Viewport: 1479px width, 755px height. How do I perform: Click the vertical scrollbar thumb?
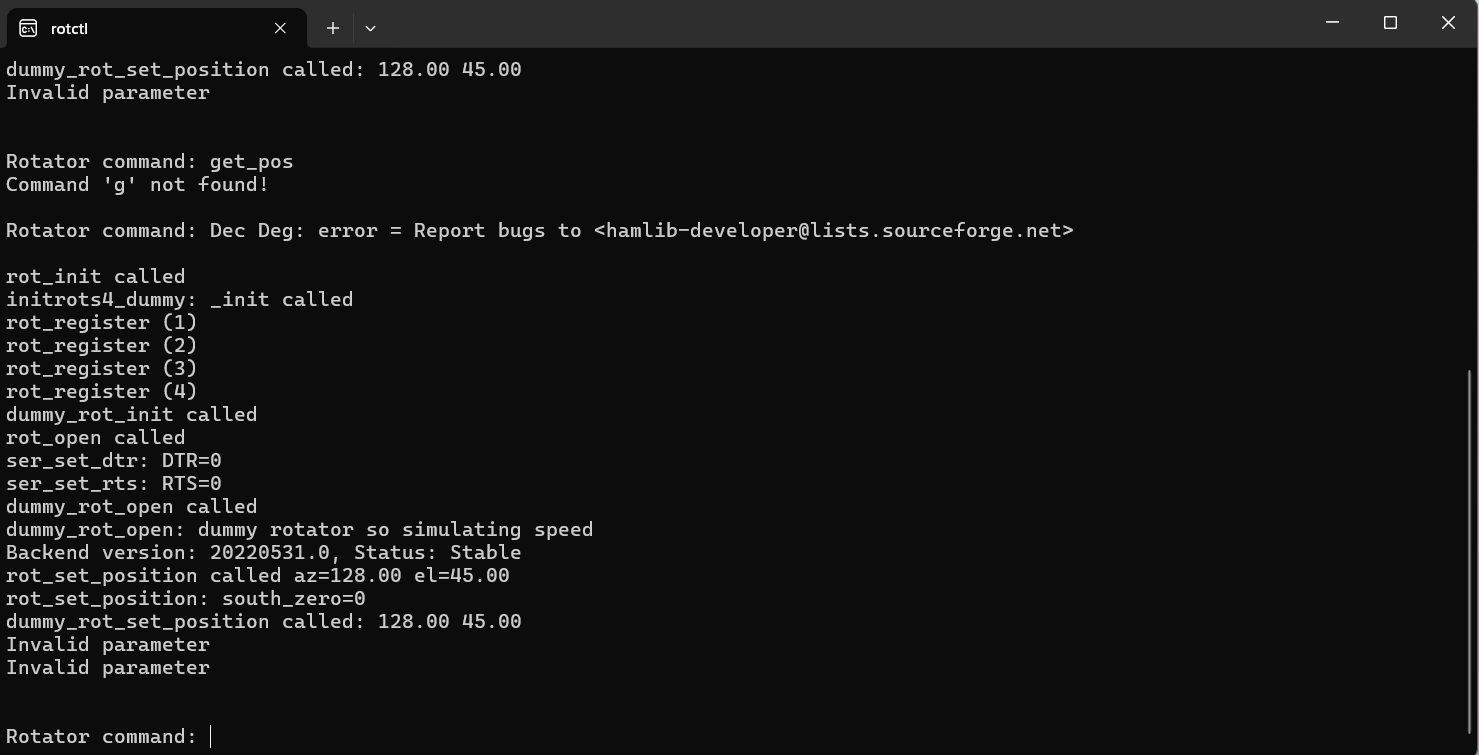point(1470,551)
